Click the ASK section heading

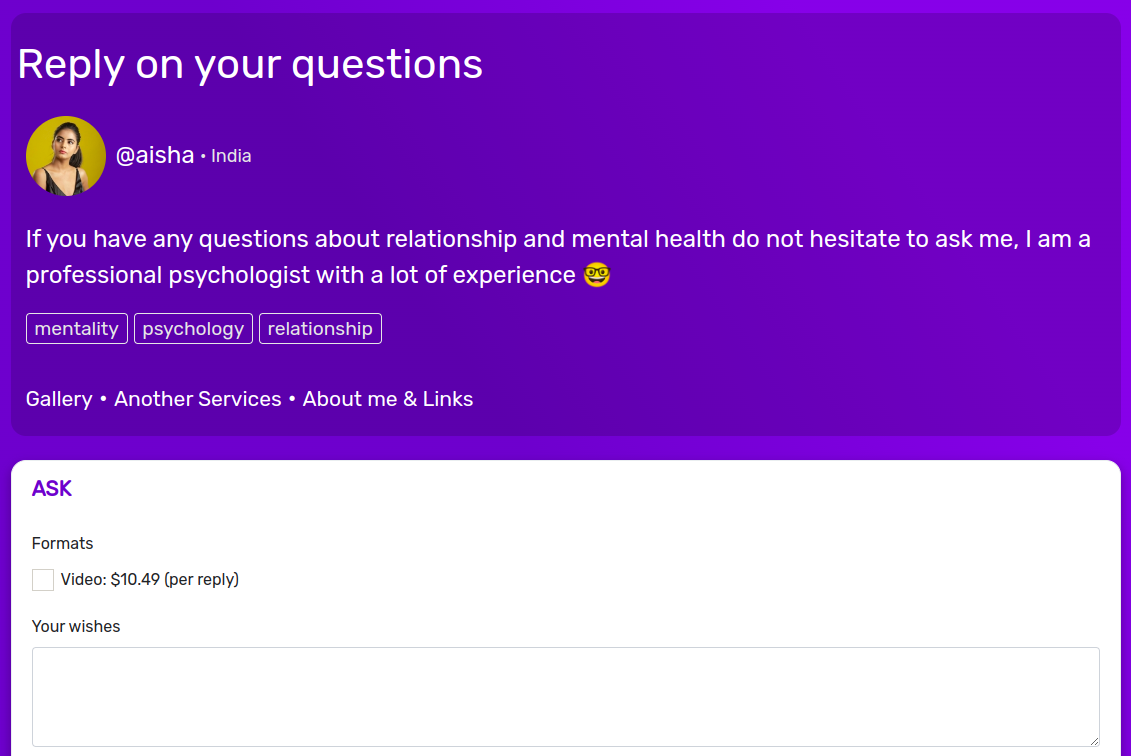pos(52,488)
